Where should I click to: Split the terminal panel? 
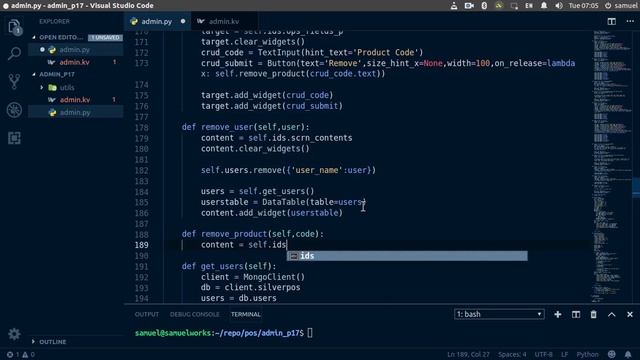coord(576,314)
